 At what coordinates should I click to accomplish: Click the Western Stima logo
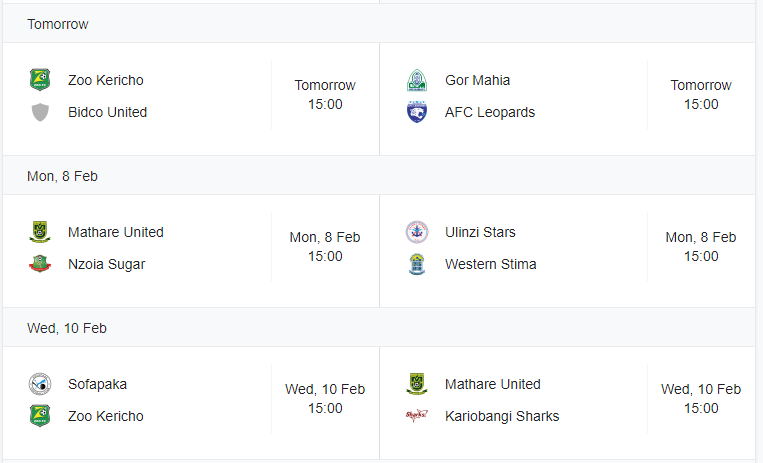click(x=417, y=264)
